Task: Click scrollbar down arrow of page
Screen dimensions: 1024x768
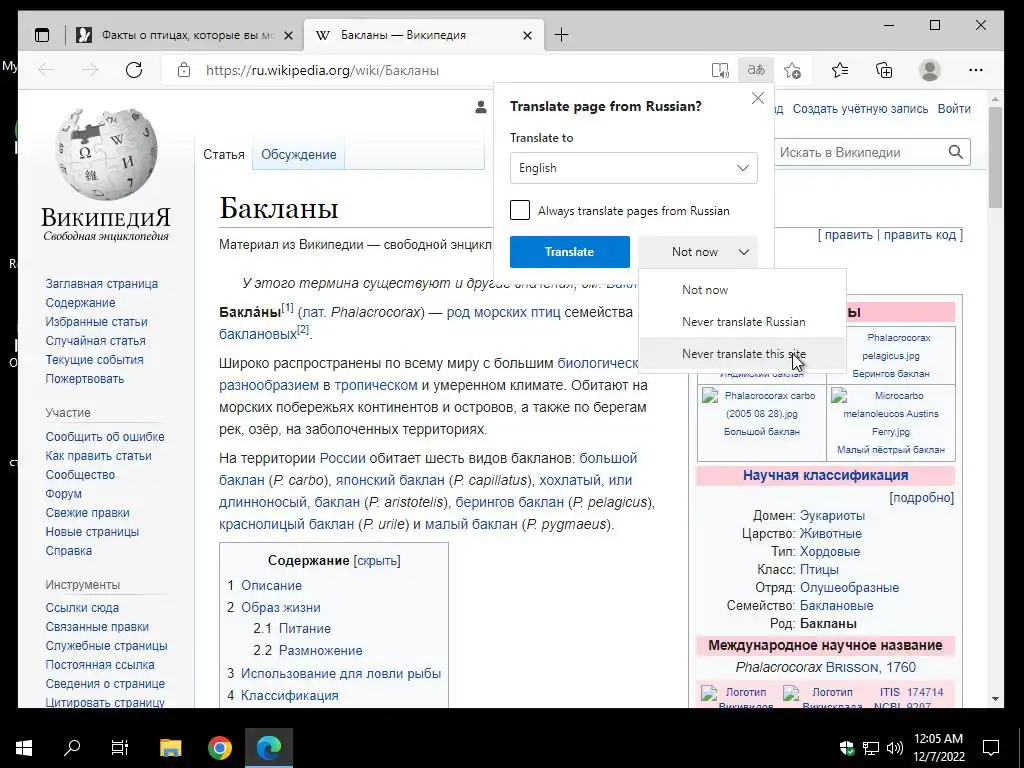Action: (x=995, y=699)
